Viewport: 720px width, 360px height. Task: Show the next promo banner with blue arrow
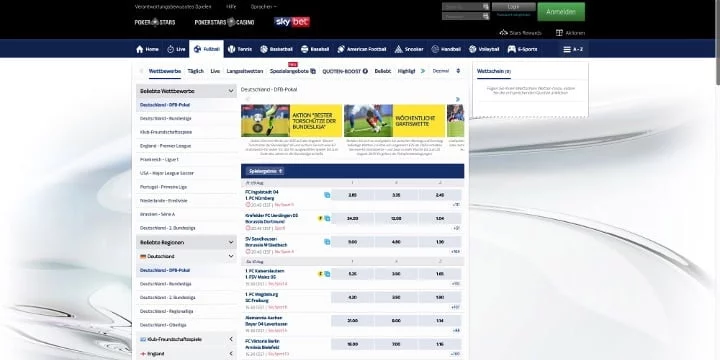(457, 99)
